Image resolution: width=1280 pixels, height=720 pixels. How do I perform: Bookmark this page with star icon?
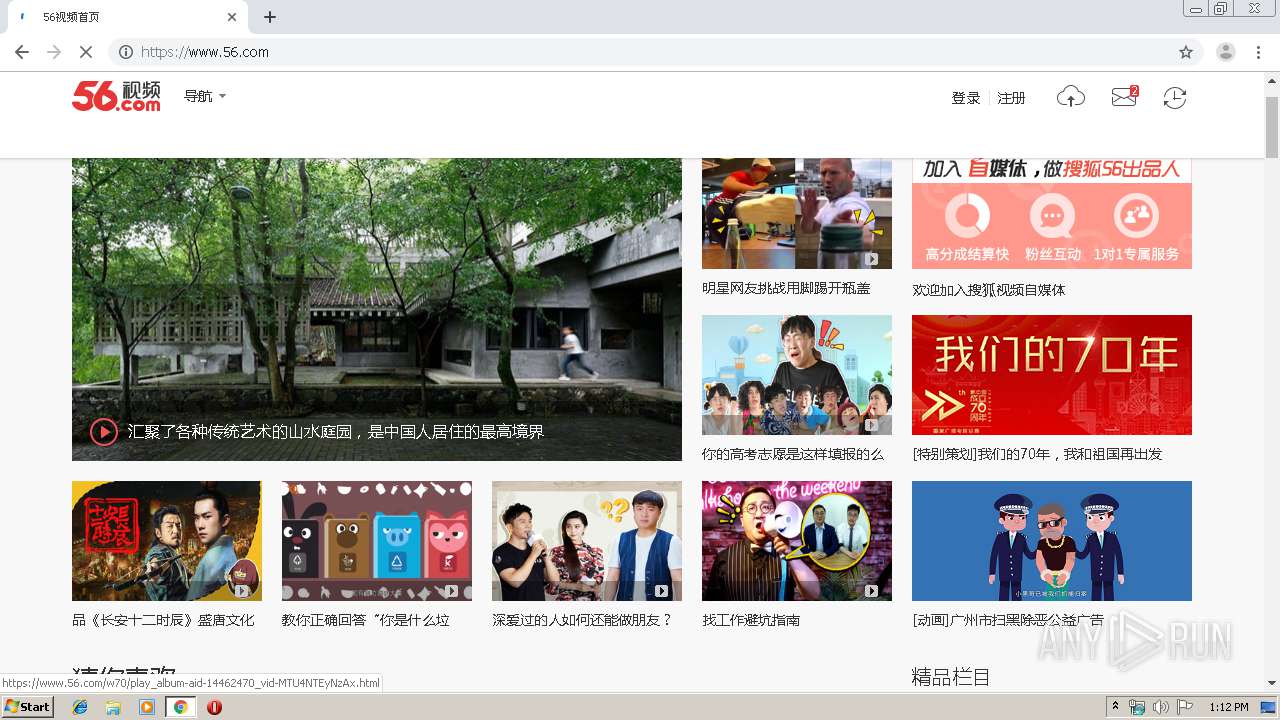pyautogui.click(x=1186, y=52)
